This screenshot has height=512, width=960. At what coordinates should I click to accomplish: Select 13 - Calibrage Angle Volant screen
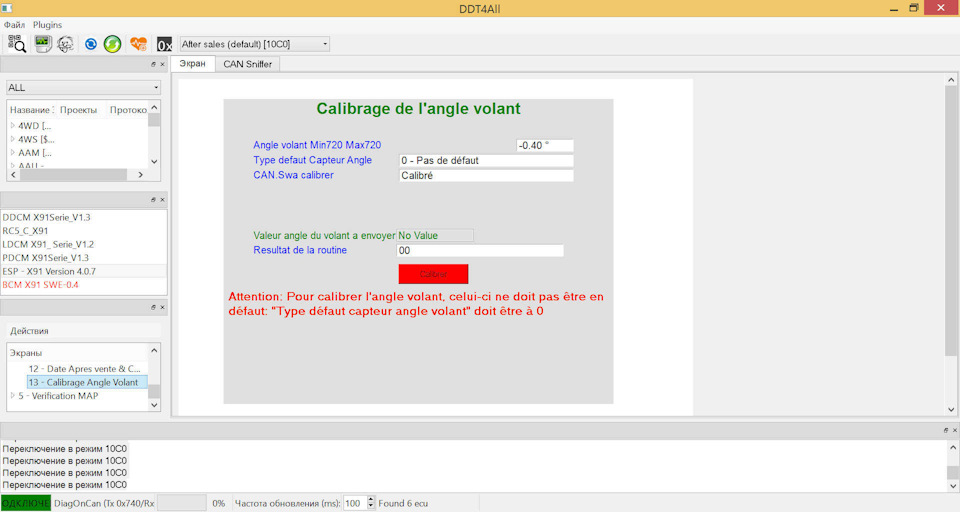click(87, 382)
